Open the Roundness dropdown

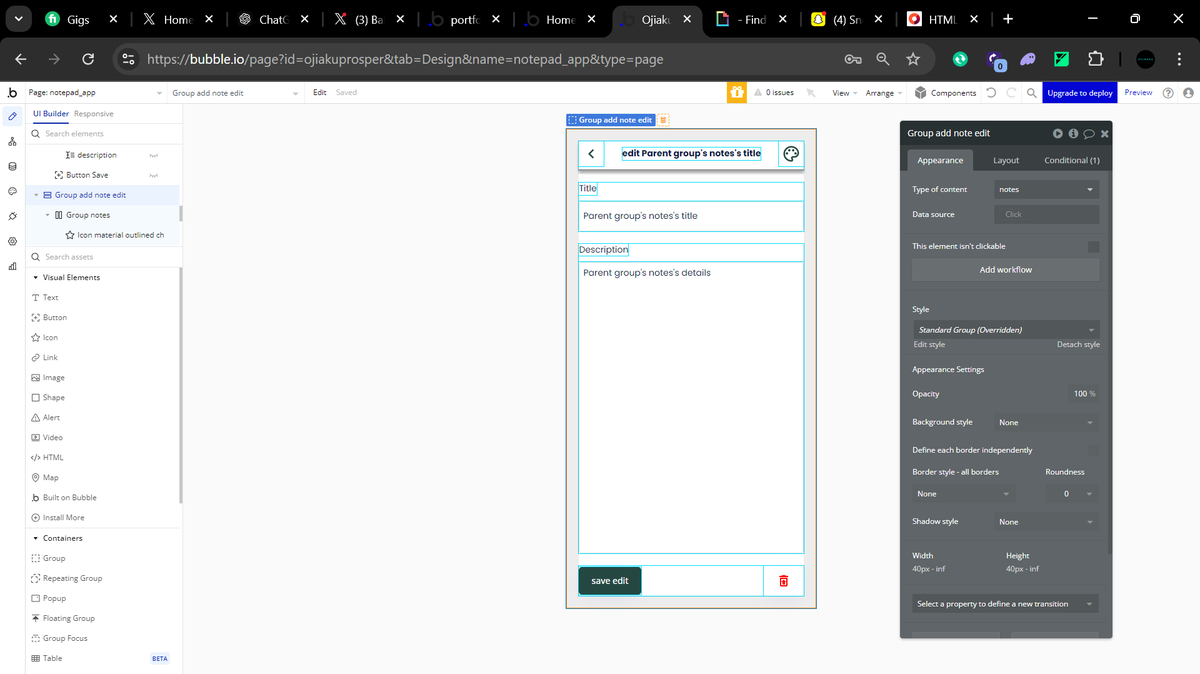tap(1072, 494)
